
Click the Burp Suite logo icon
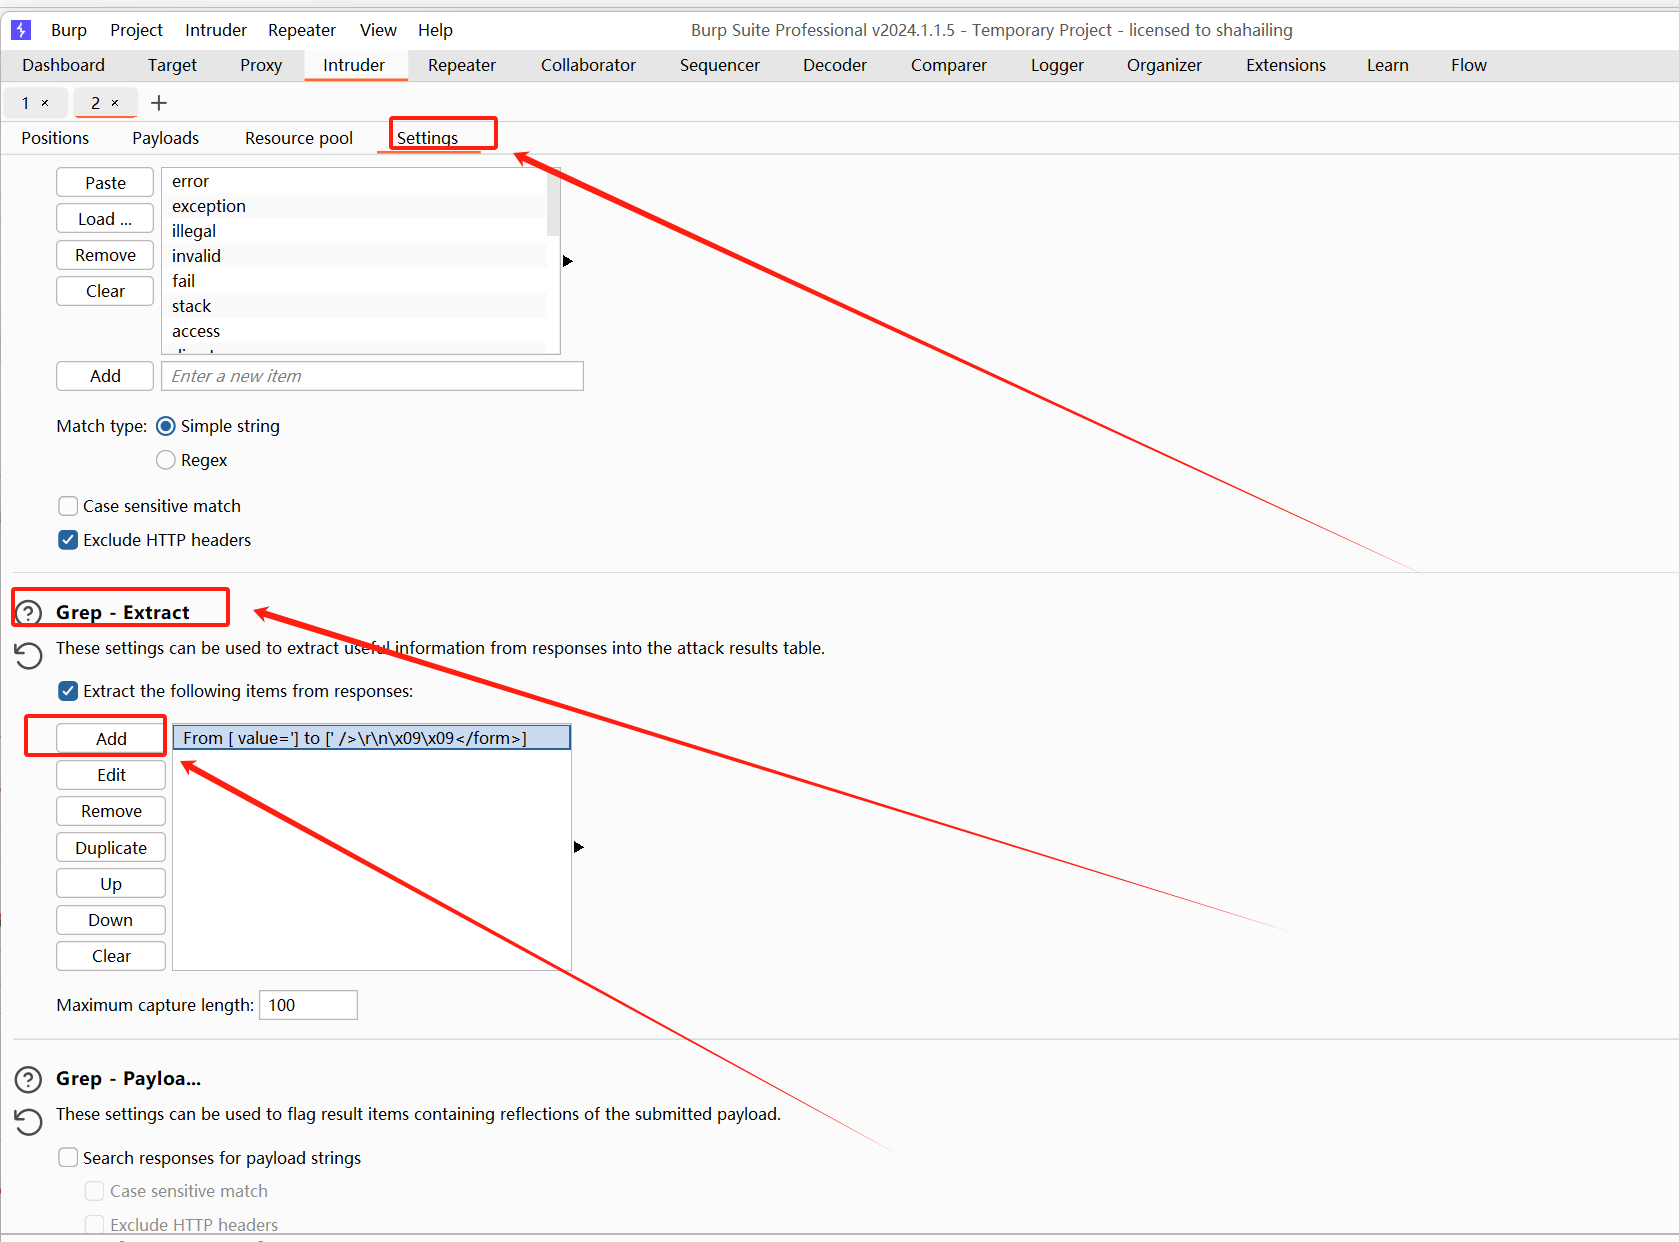pyautogui.click(x=21, y=30)
